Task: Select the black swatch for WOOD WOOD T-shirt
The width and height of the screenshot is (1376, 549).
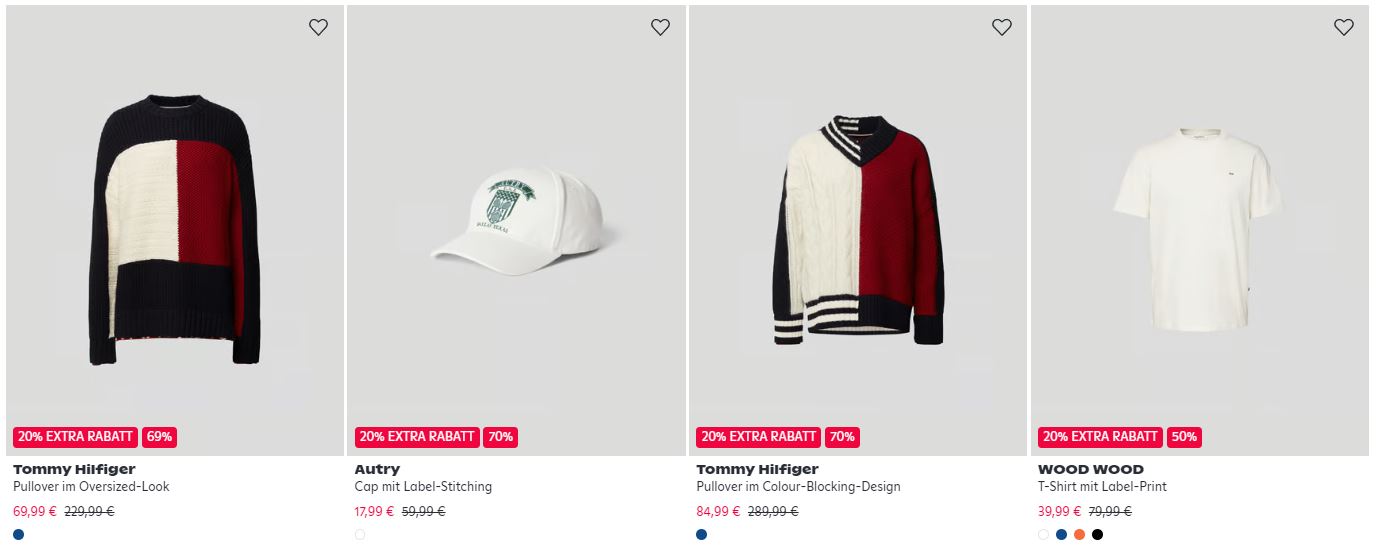Action: [1098, 535]
